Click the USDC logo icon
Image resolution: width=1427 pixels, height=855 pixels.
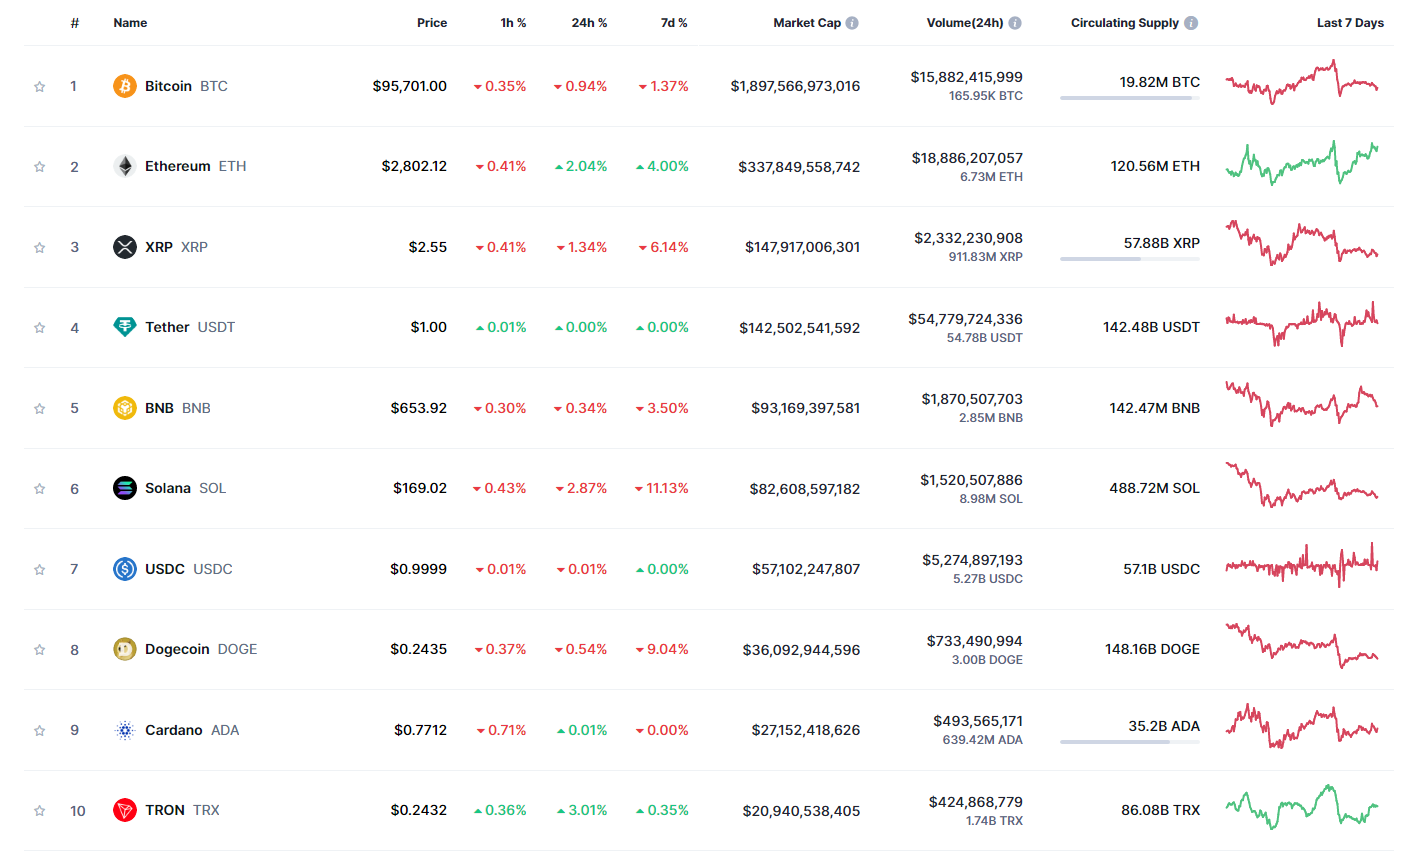[124, 569]
